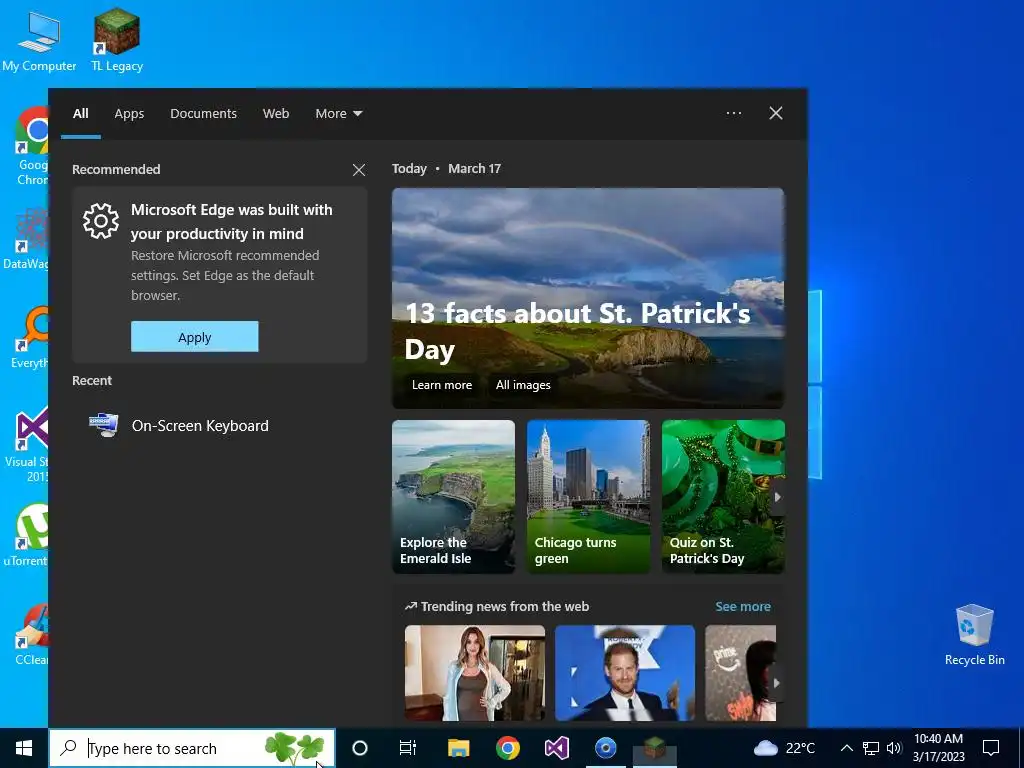The image size is (1024, 768).
Task: Click shamrock icon in search box
Action: pos(295,748)
